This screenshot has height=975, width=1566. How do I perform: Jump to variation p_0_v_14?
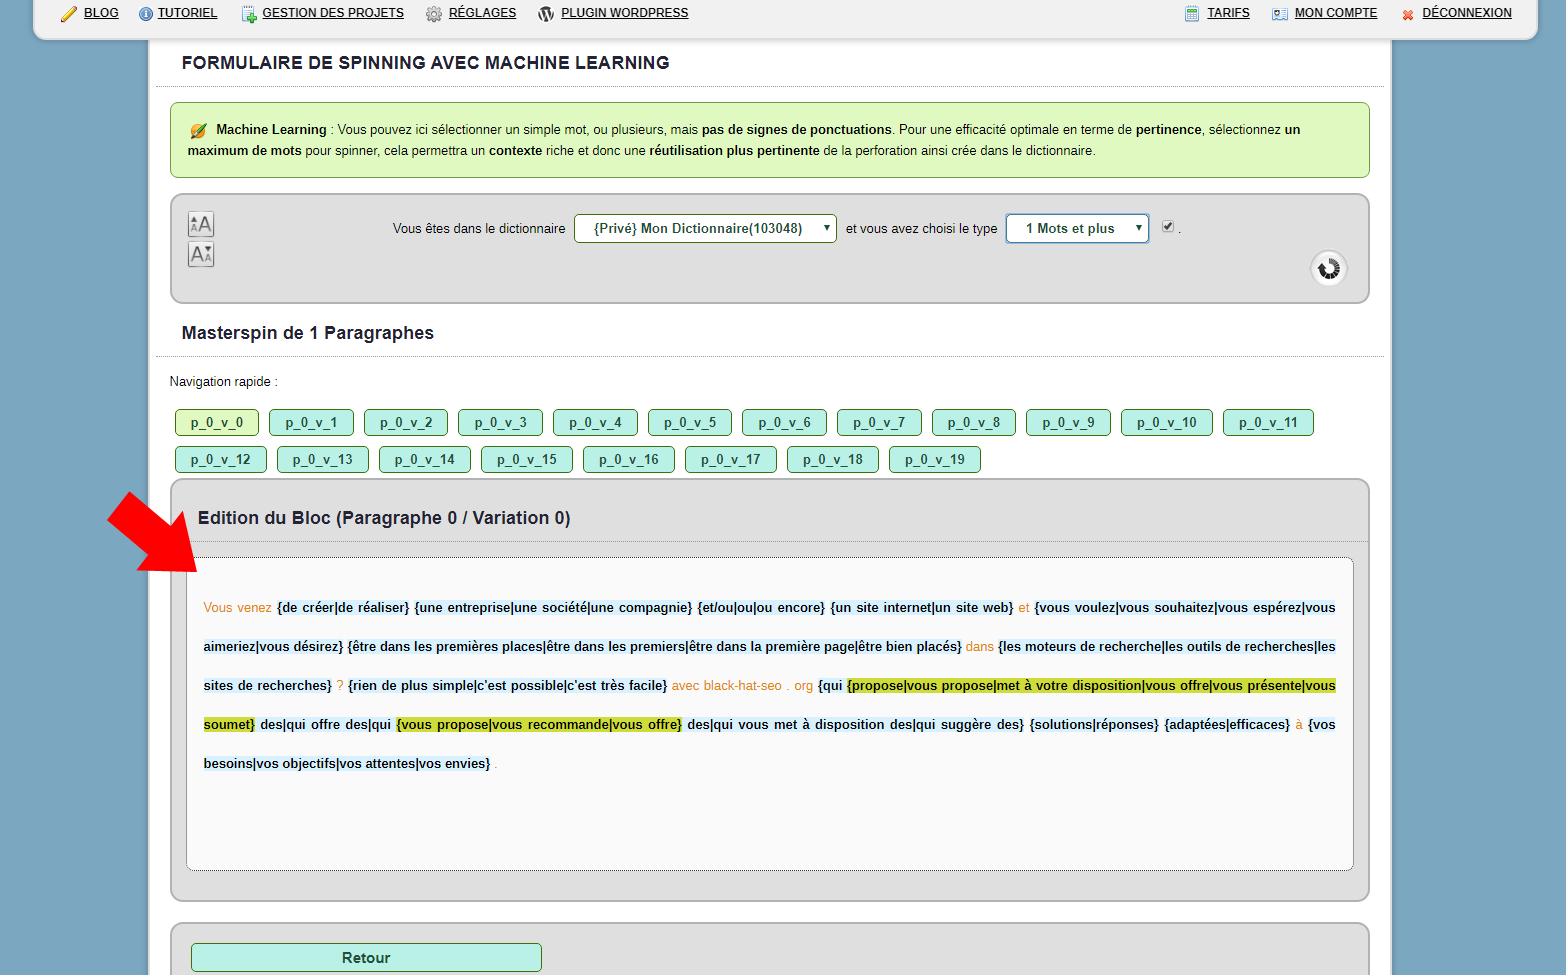(425, 460)
